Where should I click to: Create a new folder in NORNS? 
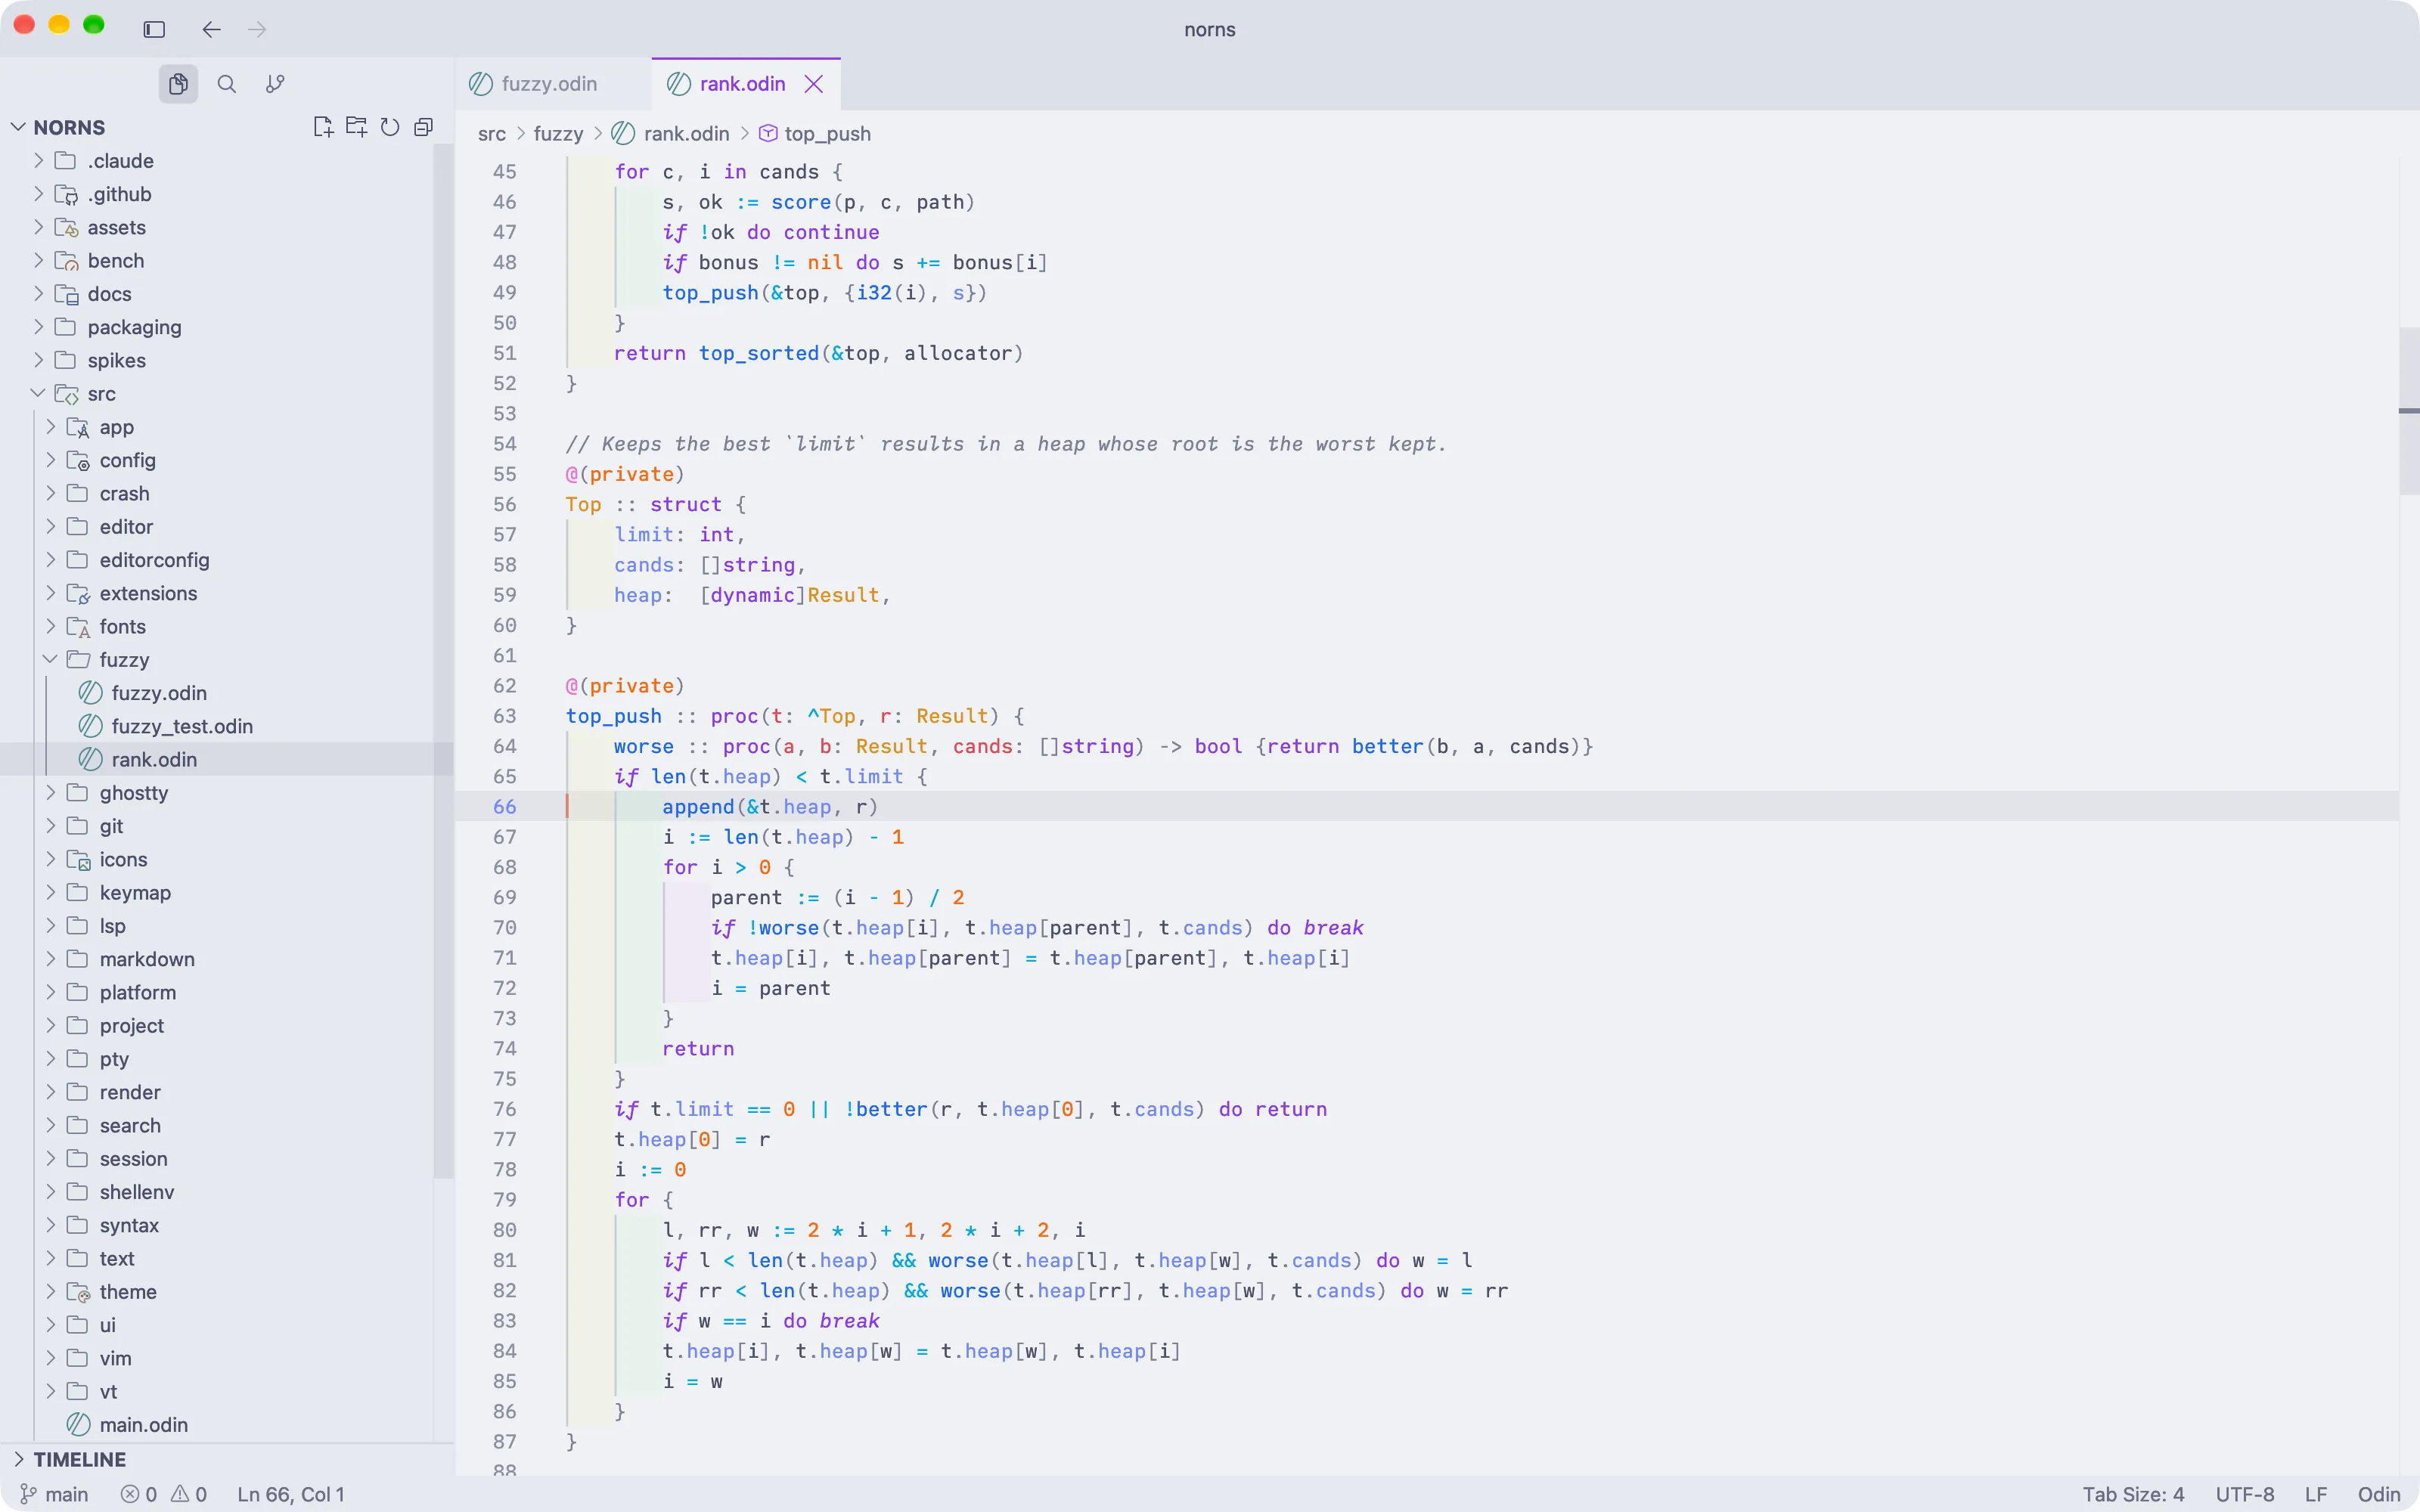356,127
